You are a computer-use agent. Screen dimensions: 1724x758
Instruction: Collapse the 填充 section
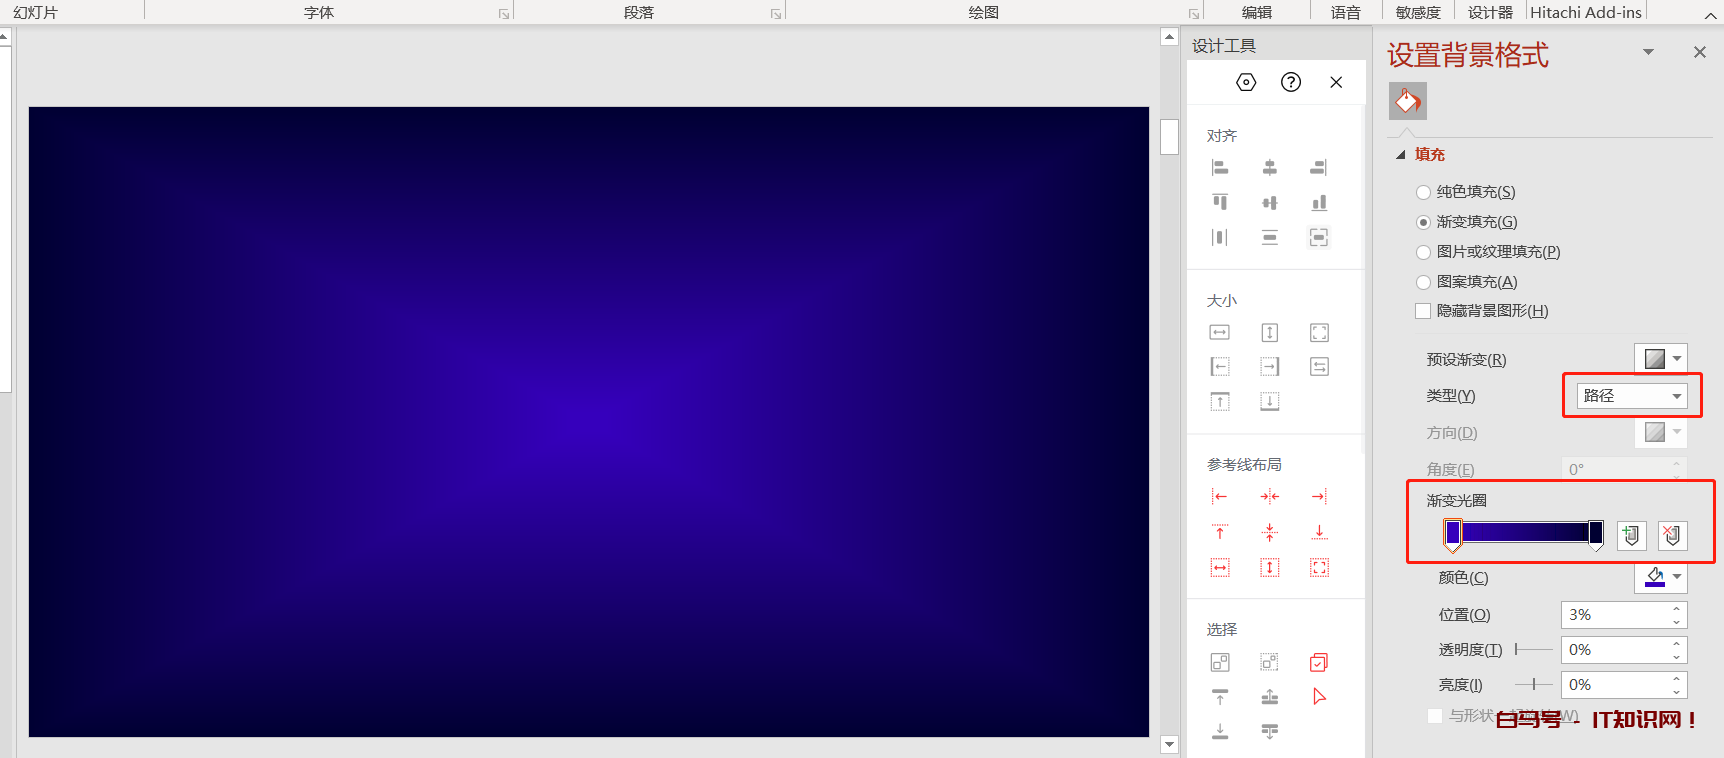coord(1401,155)
